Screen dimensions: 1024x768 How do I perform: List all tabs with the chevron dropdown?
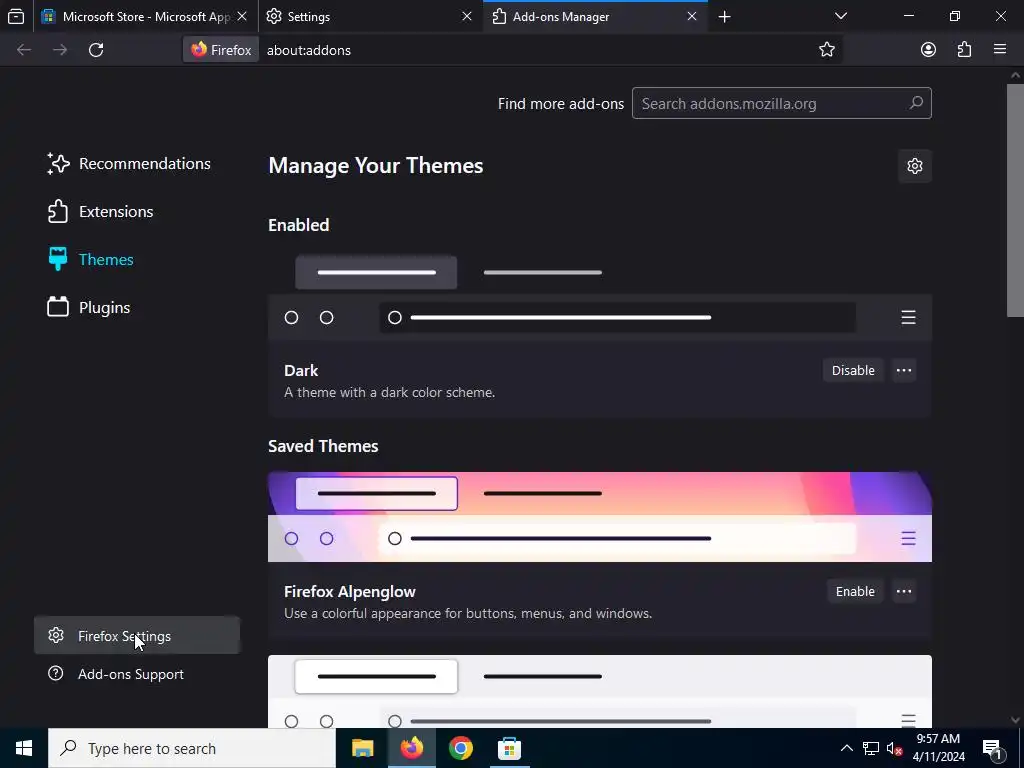[x=841, y=16]
